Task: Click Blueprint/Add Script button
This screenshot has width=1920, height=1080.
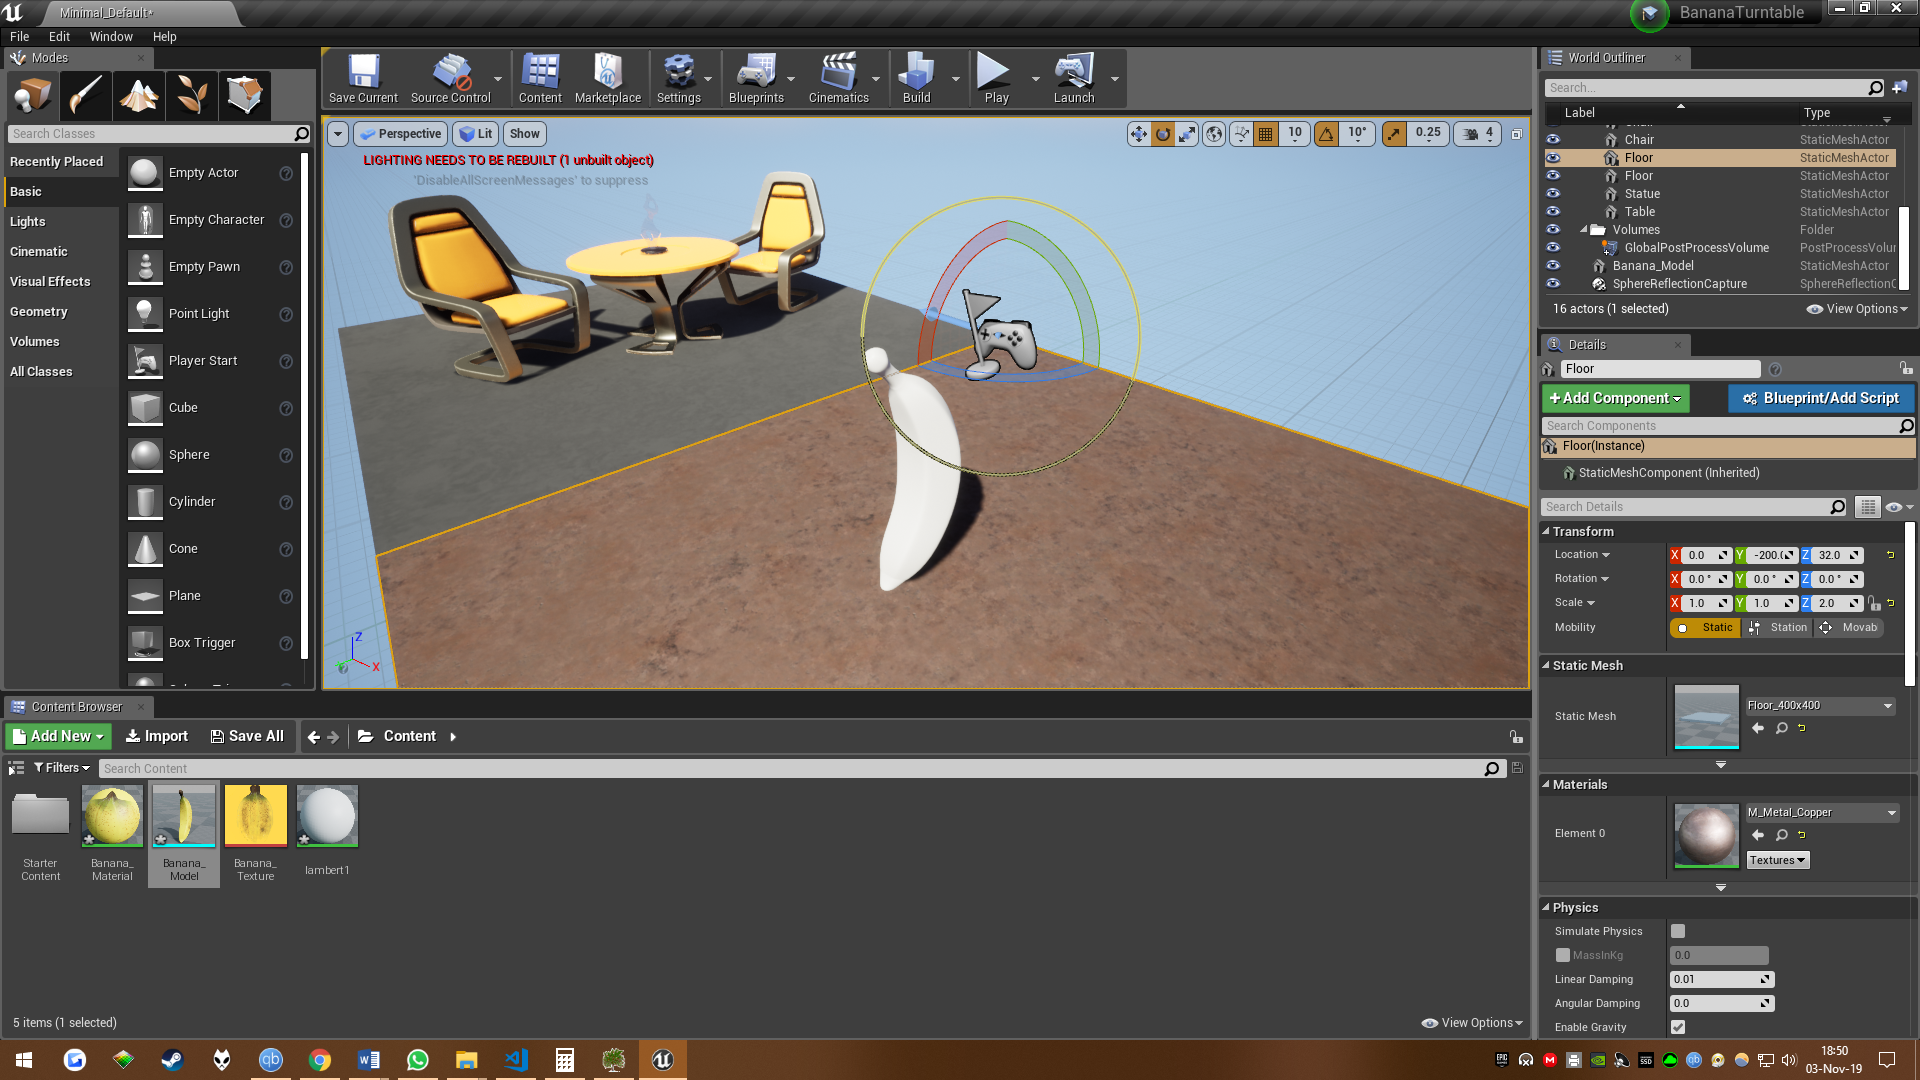Action: 1821,398
